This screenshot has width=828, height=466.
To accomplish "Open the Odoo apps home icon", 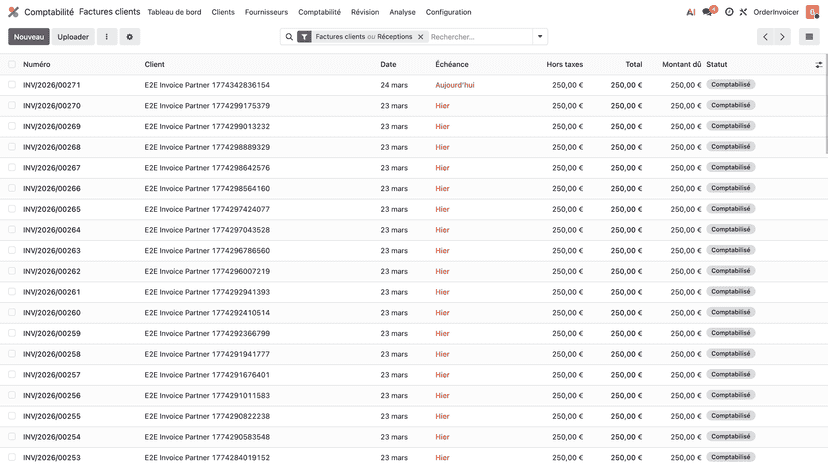I will pos(14,12).
